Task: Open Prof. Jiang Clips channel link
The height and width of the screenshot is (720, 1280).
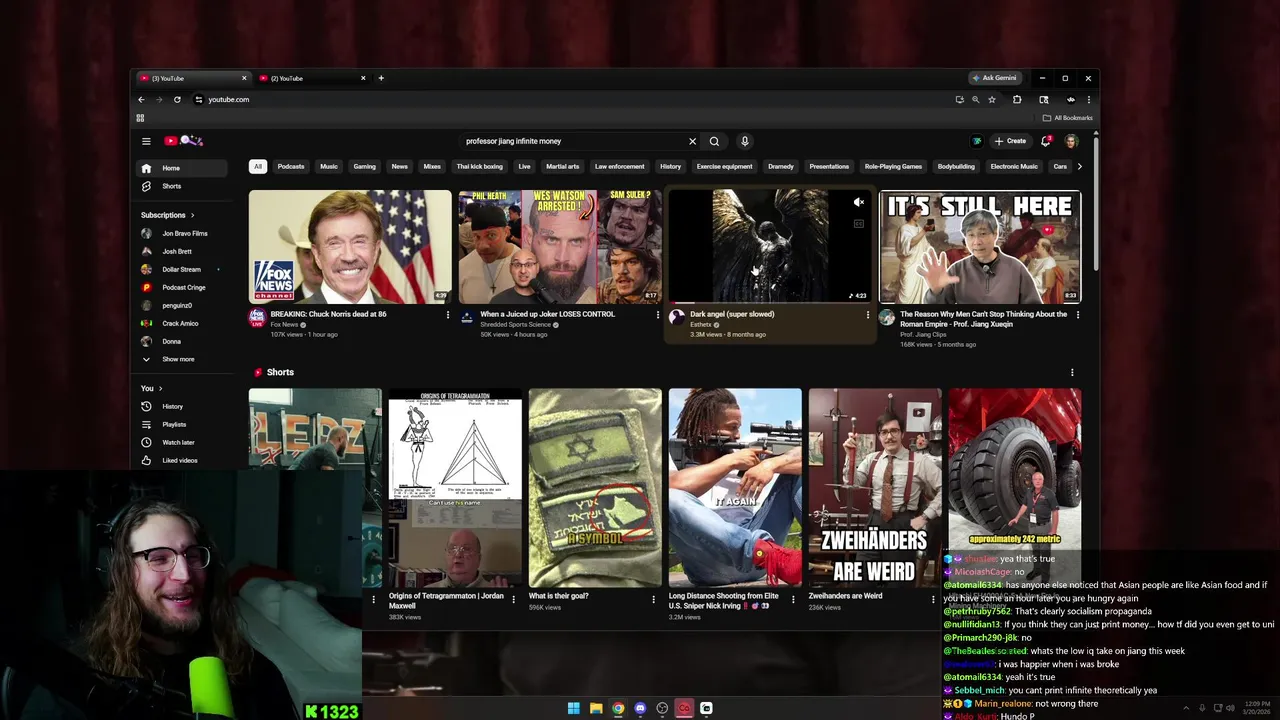Action: (923, 334)
